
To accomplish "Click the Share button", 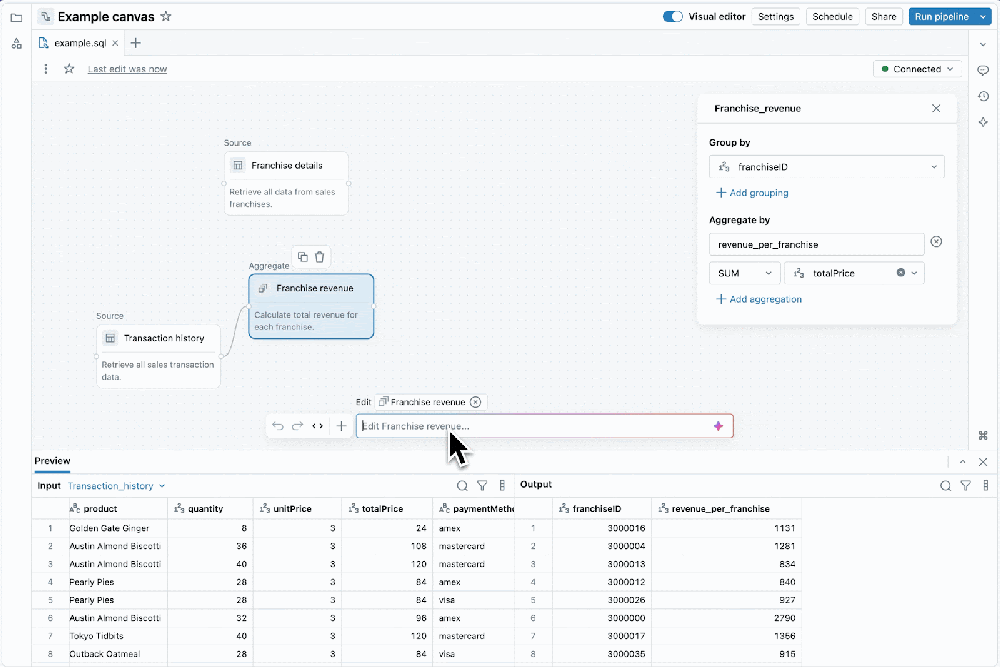I will [883, 17].
